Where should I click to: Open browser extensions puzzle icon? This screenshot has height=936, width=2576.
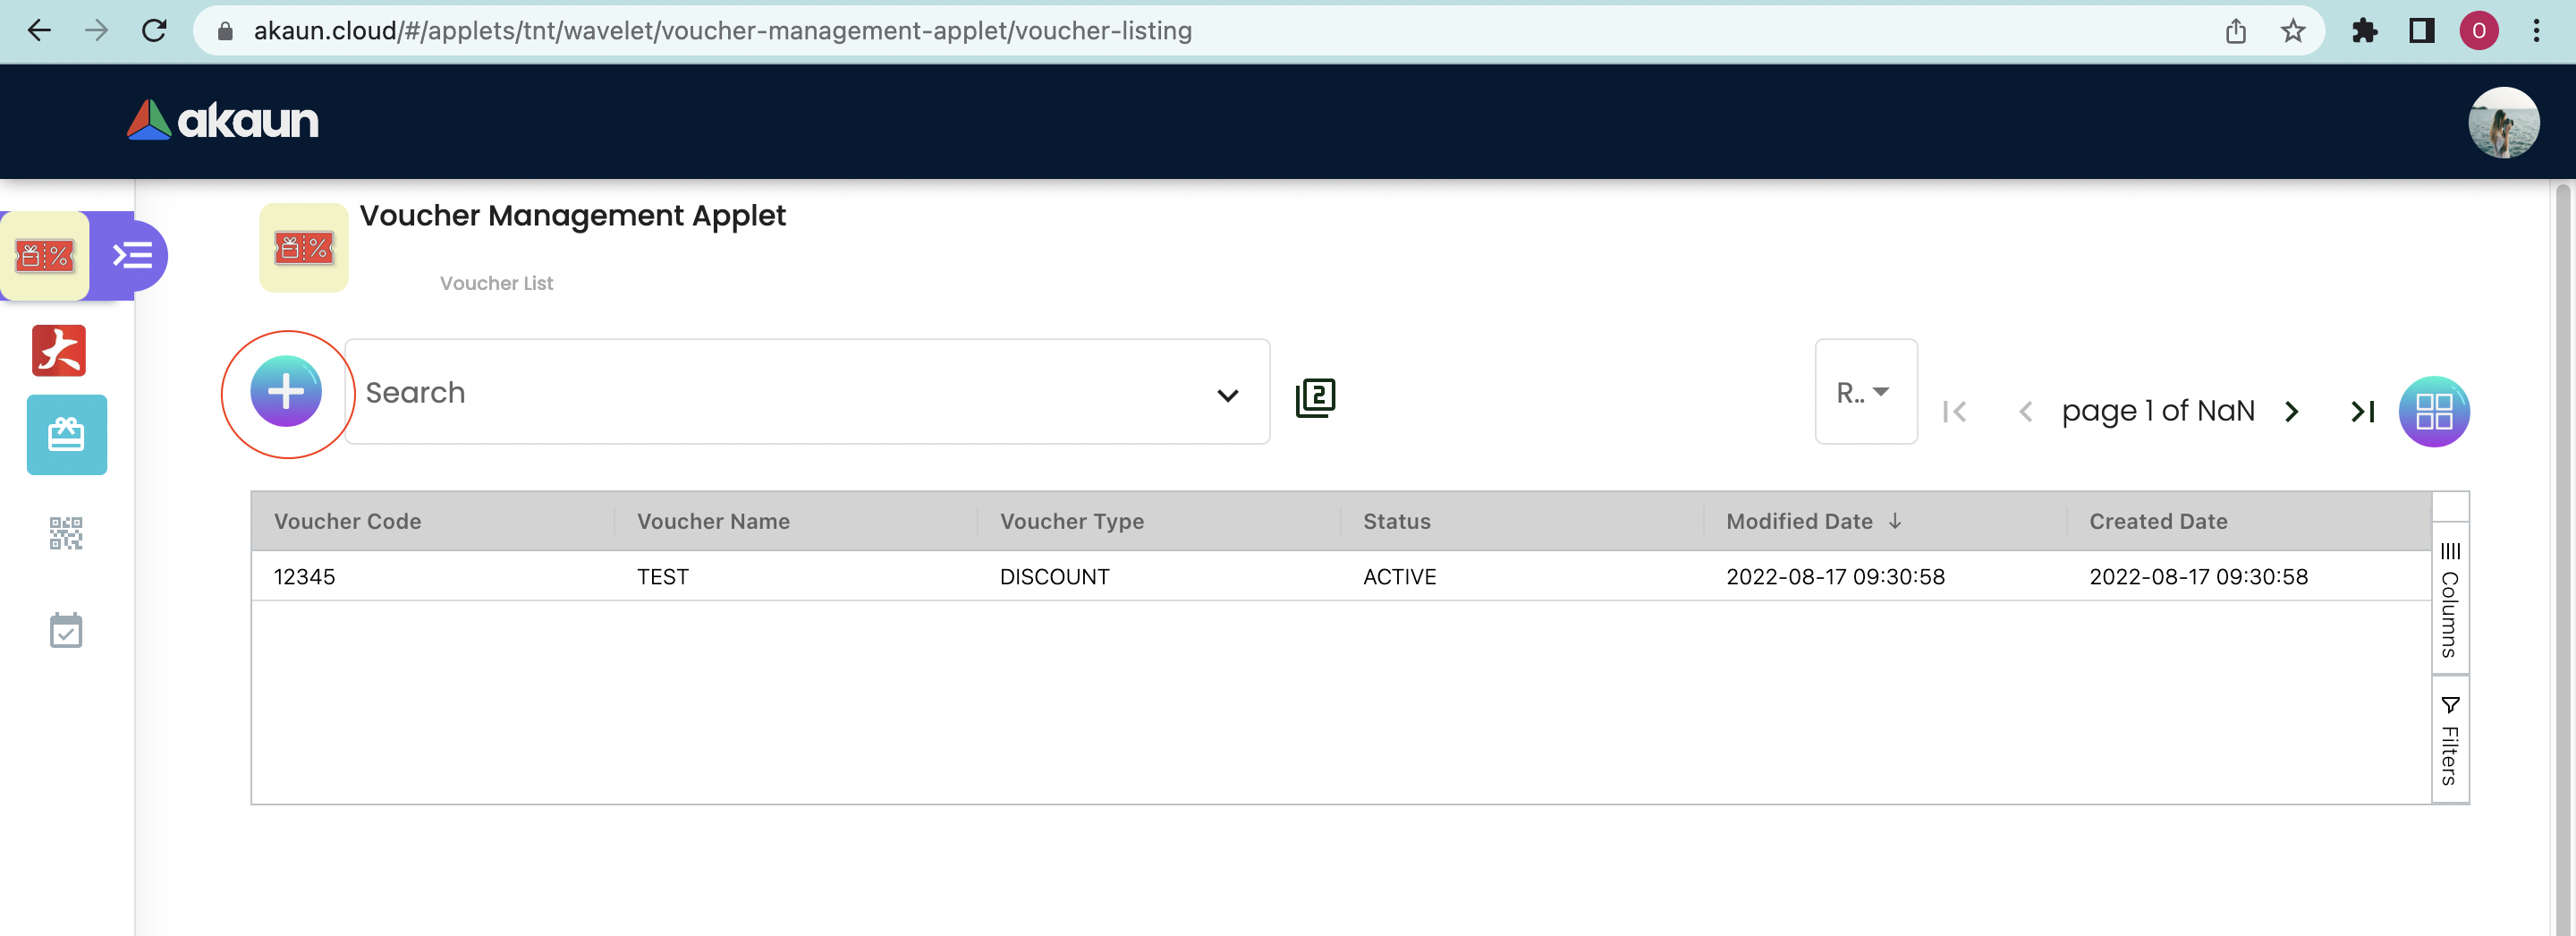(2364, 31)
